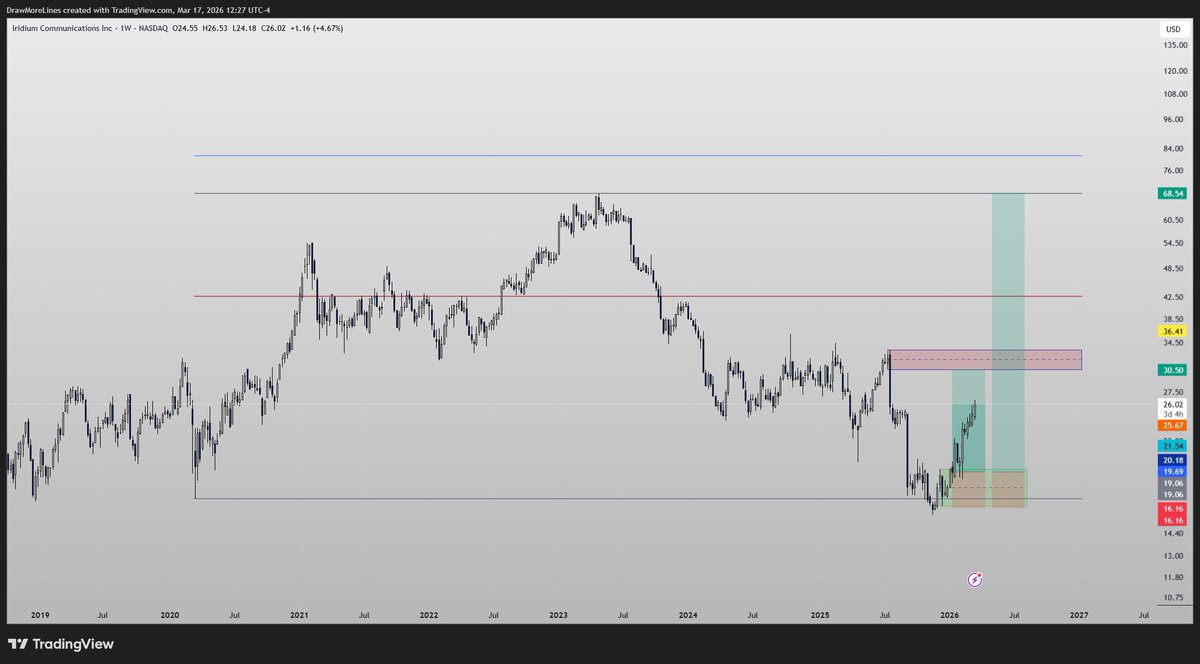Click the 10.75 price scale tick

click(x=1173, y=598)
